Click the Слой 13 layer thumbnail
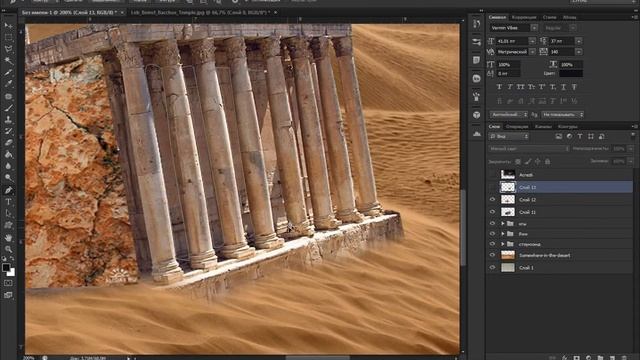 tap(508, 187)
